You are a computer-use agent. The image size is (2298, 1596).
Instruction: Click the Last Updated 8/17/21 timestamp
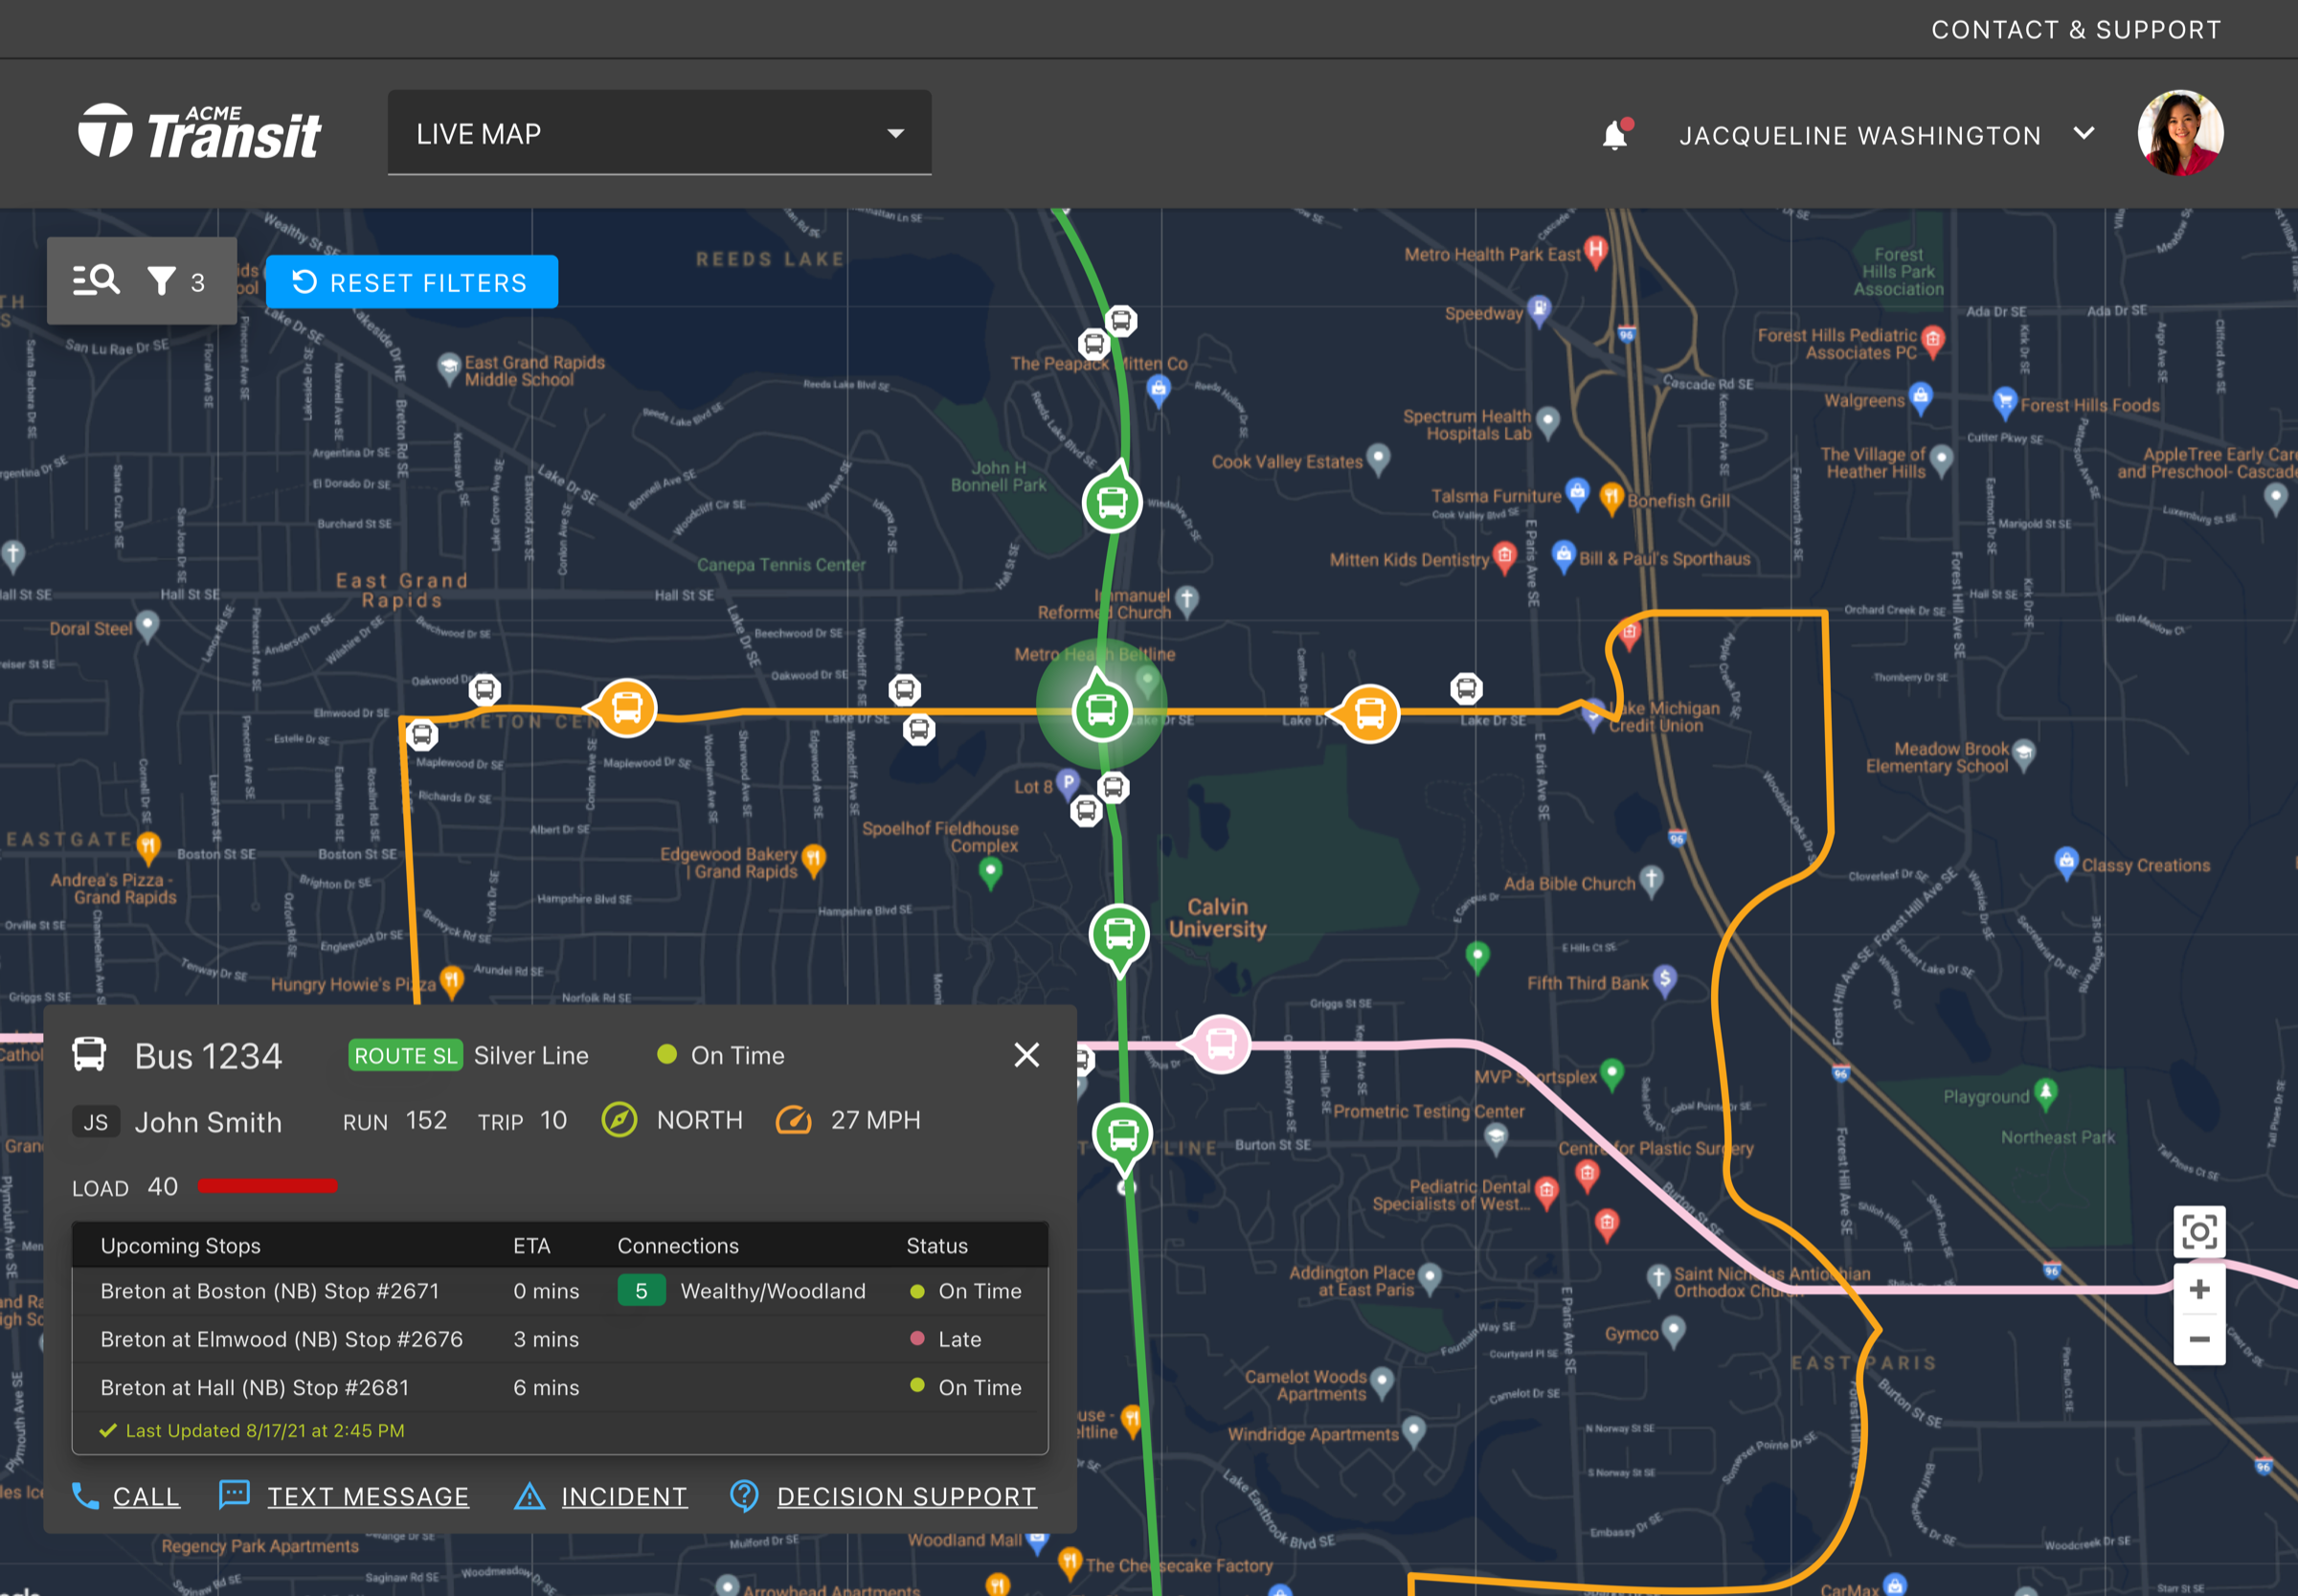pos(253,1431)
